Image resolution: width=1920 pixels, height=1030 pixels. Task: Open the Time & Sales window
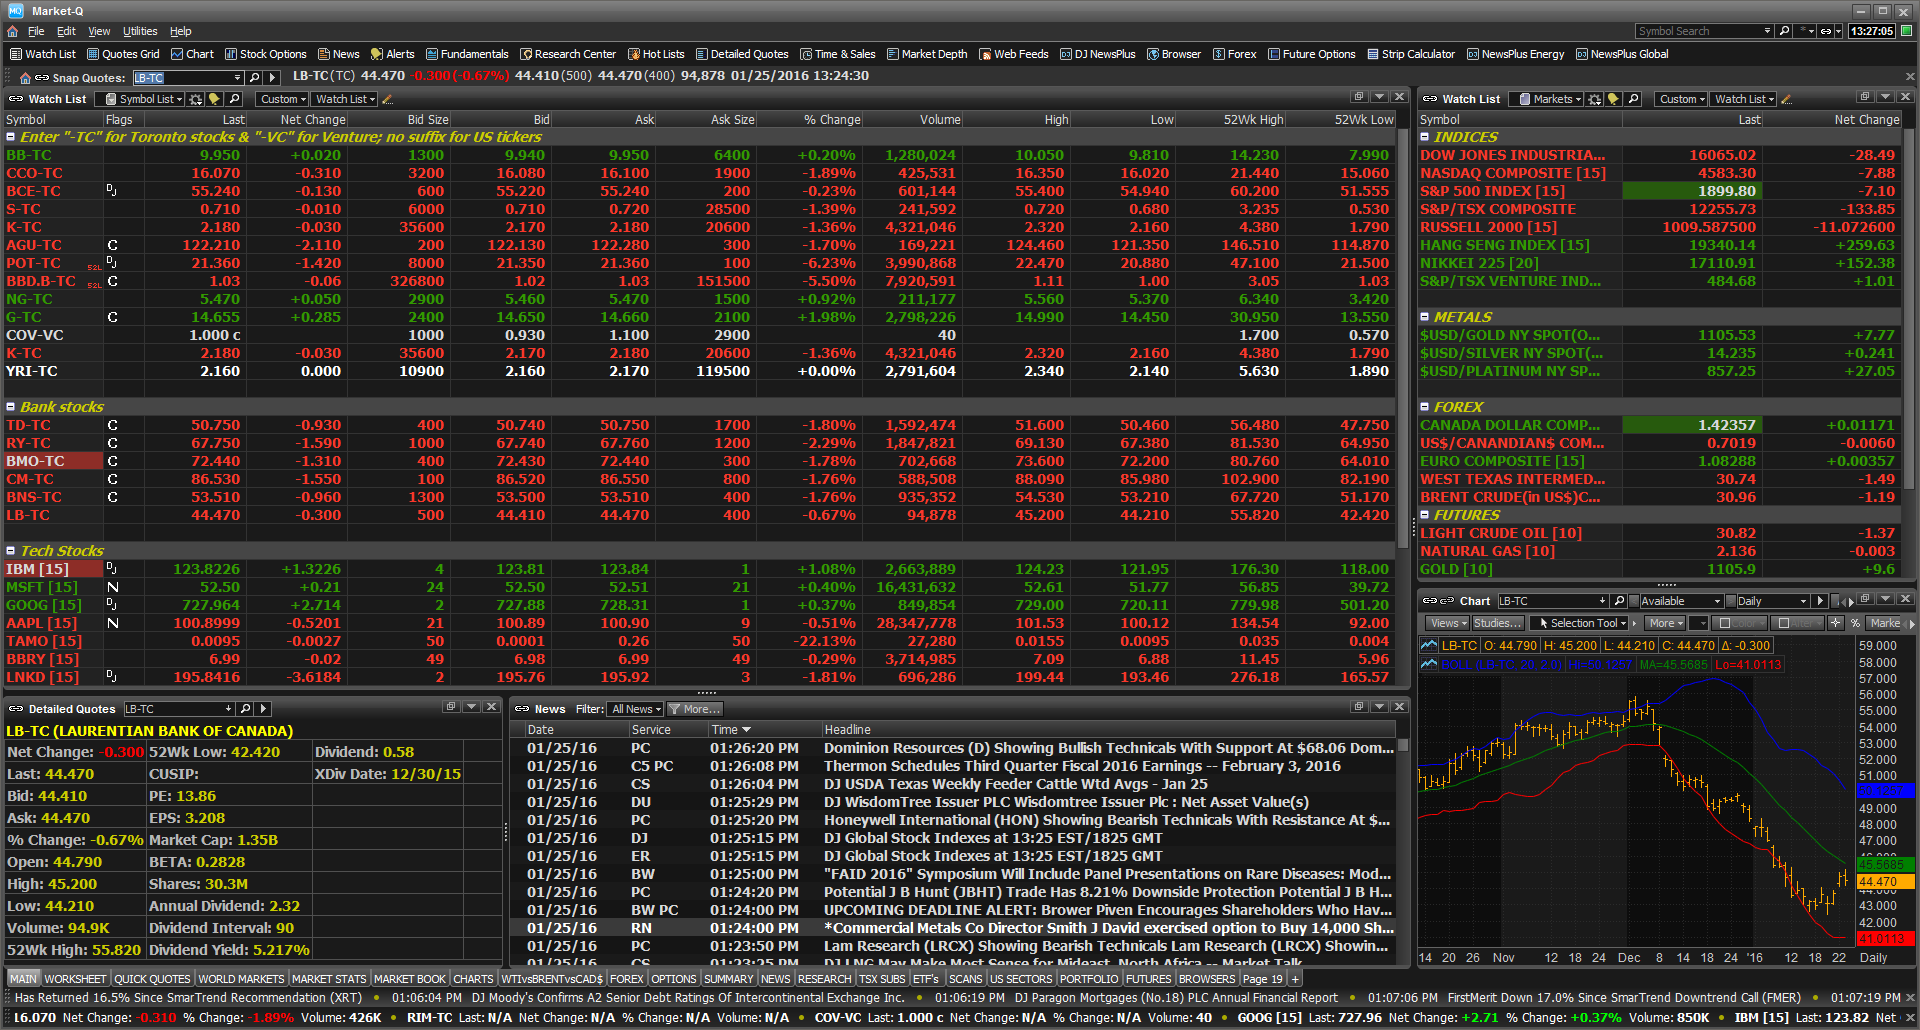coord(838,54)
